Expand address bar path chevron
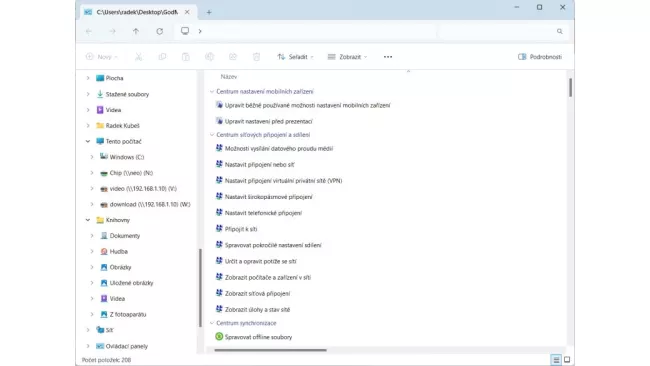The height and width of the screenshot is (366, 650). pyautogui.click(x=200, y=31)
